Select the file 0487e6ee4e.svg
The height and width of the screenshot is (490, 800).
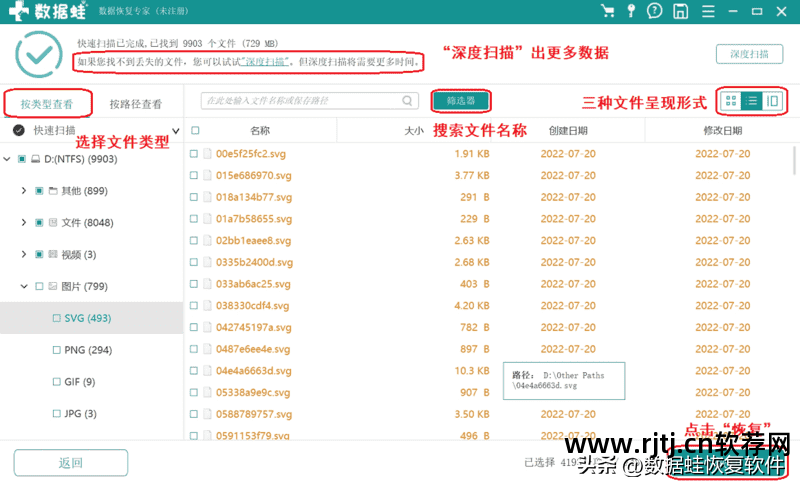[x=253, y=349]
